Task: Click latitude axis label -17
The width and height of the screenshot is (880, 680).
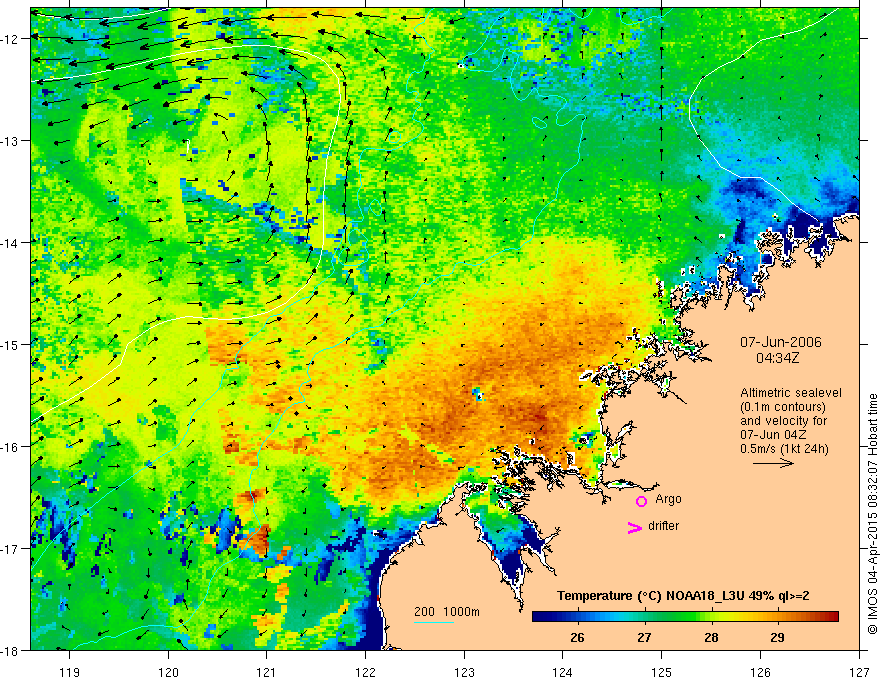Action: pyautogui.click(x=10, y=548)
